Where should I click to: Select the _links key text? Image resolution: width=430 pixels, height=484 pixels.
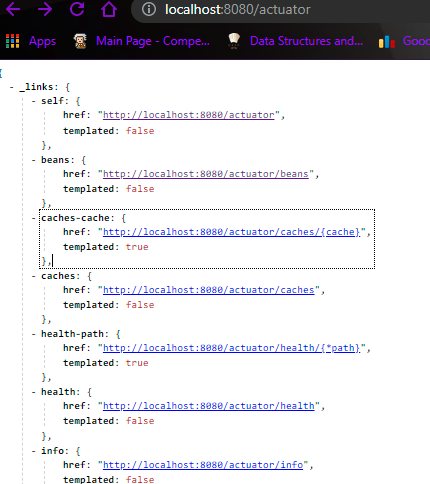coord(36,87)
